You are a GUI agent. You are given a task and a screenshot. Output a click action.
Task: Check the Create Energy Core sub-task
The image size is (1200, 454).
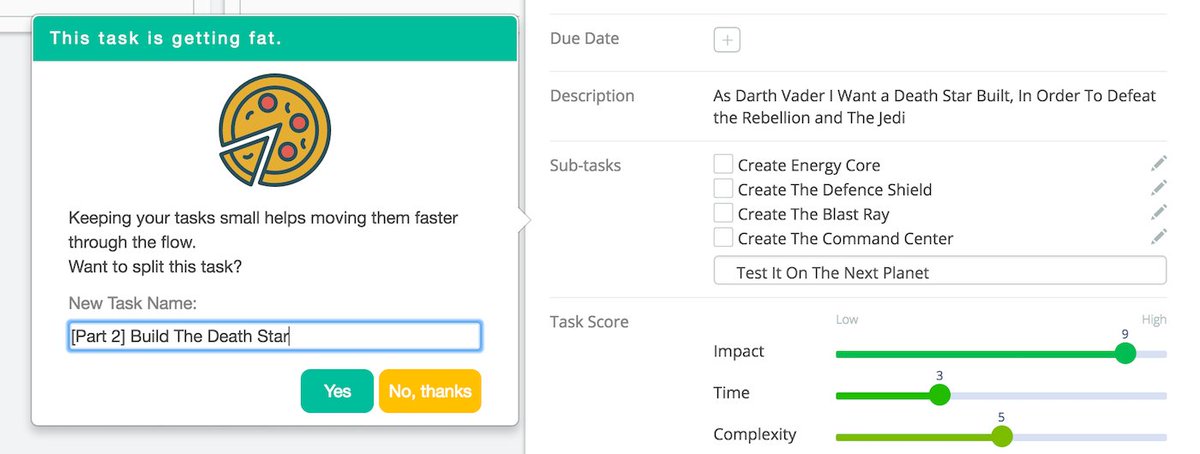[x=723, y=164]
